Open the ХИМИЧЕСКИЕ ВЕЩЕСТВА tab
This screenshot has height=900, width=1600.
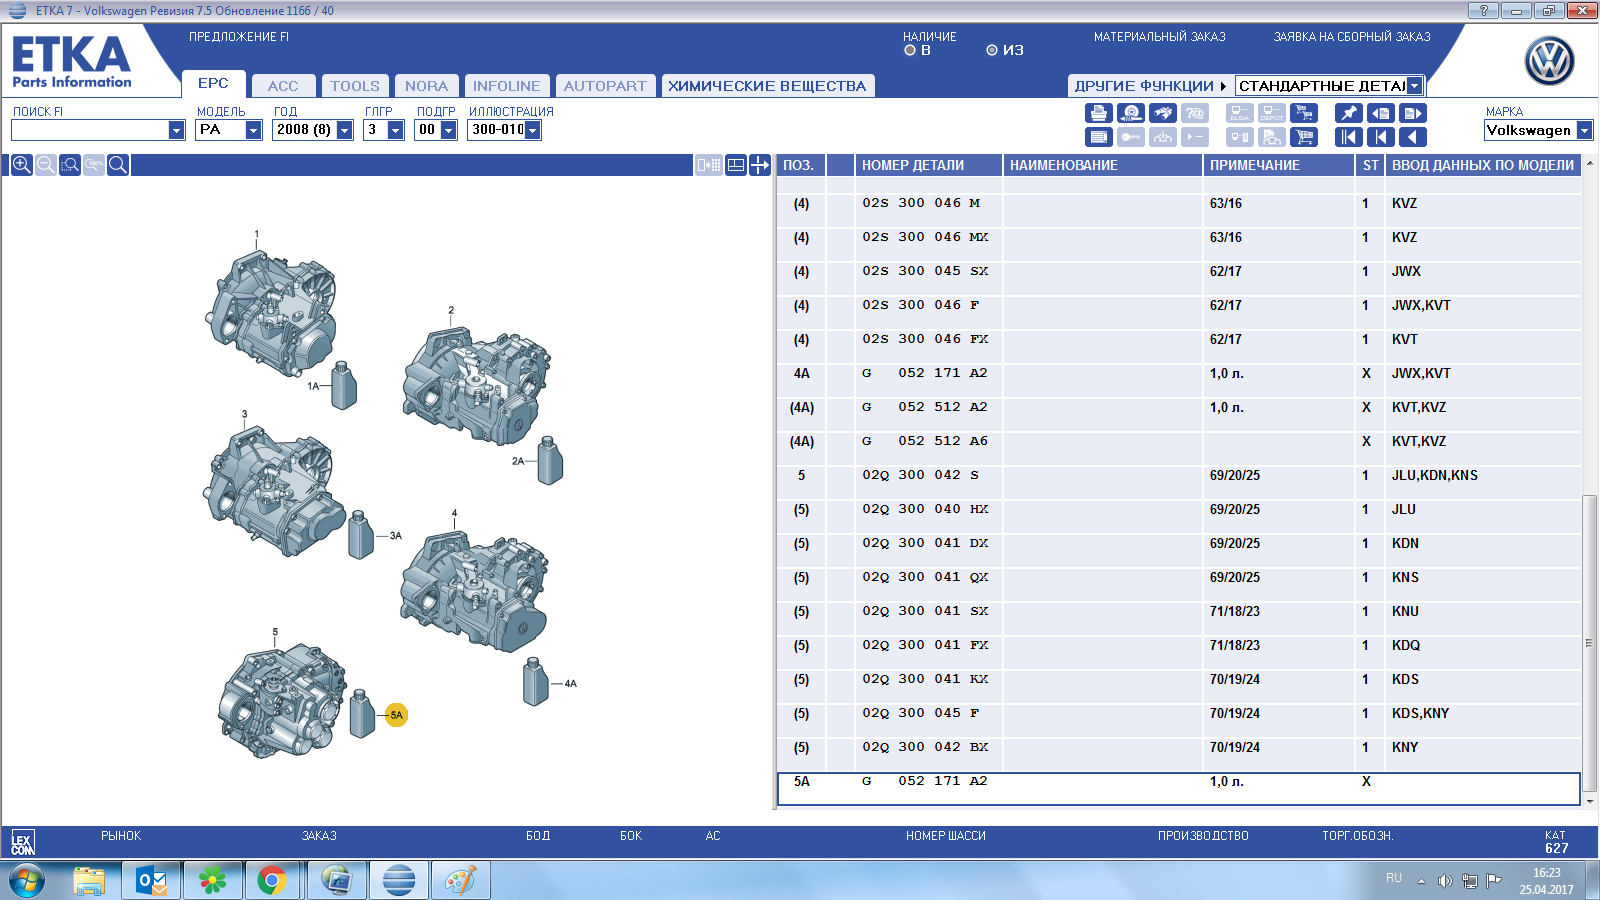coord(767,86)
